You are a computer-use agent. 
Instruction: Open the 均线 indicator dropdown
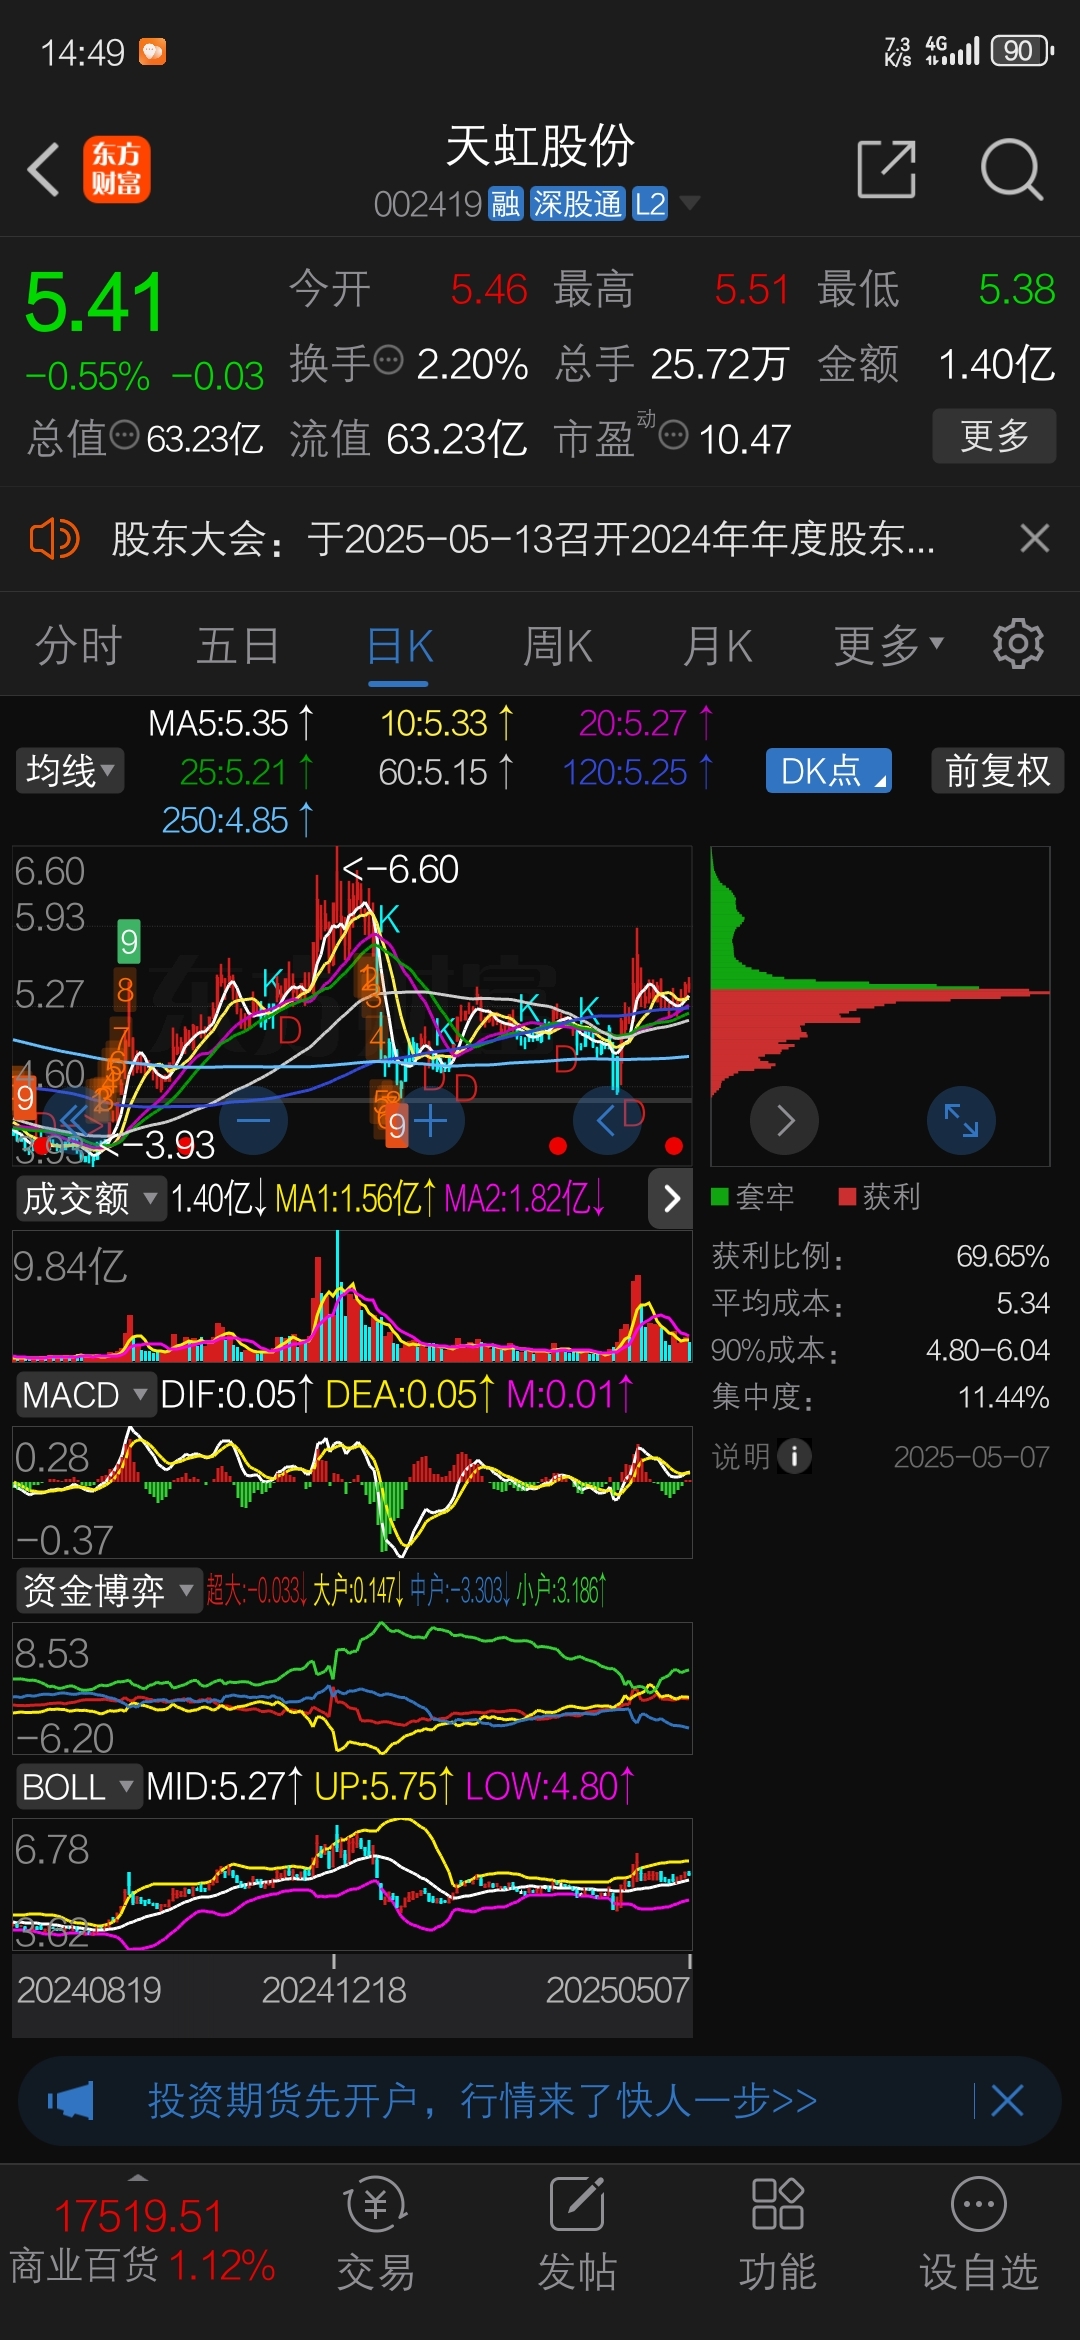pyautogui.click(x=69, y=770)
